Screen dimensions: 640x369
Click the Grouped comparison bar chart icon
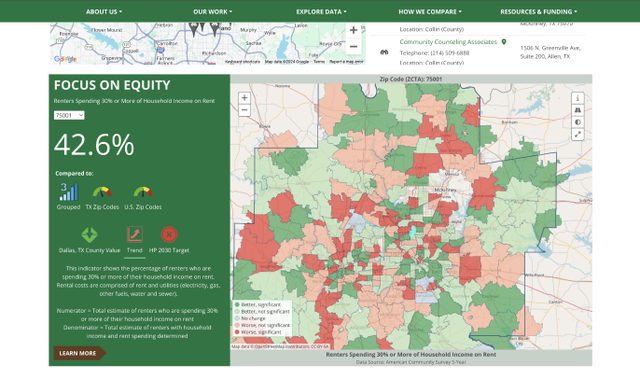coord(69,192)
